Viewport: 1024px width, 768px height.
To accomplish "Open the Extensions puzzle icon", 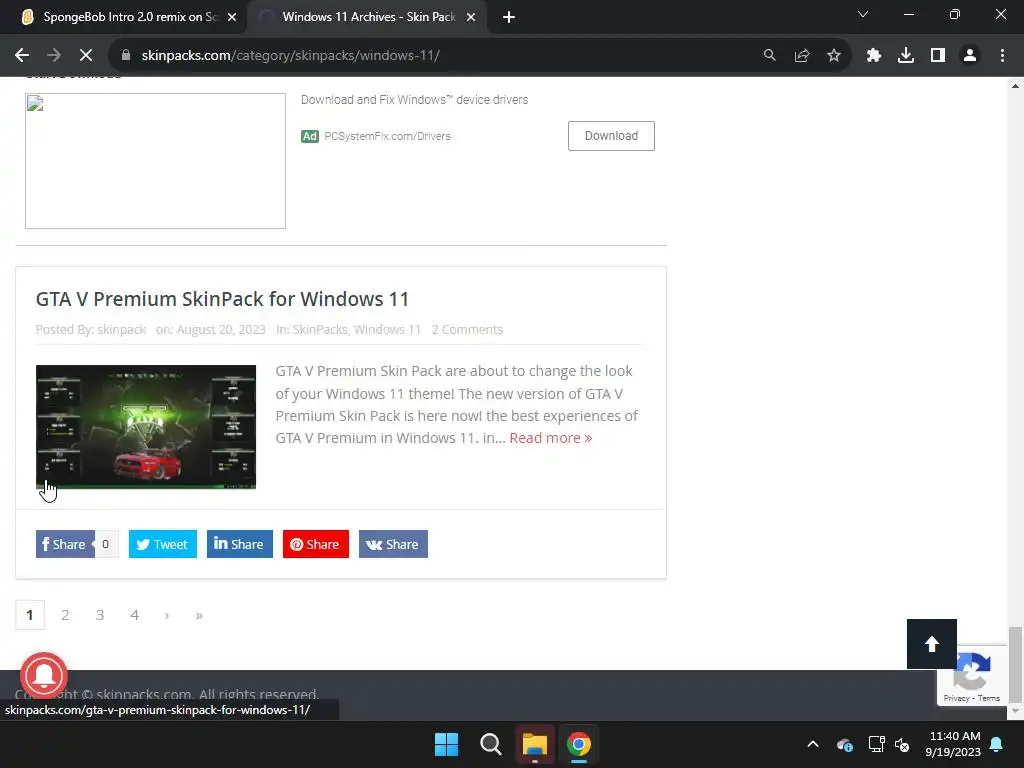I will [874, 56].
